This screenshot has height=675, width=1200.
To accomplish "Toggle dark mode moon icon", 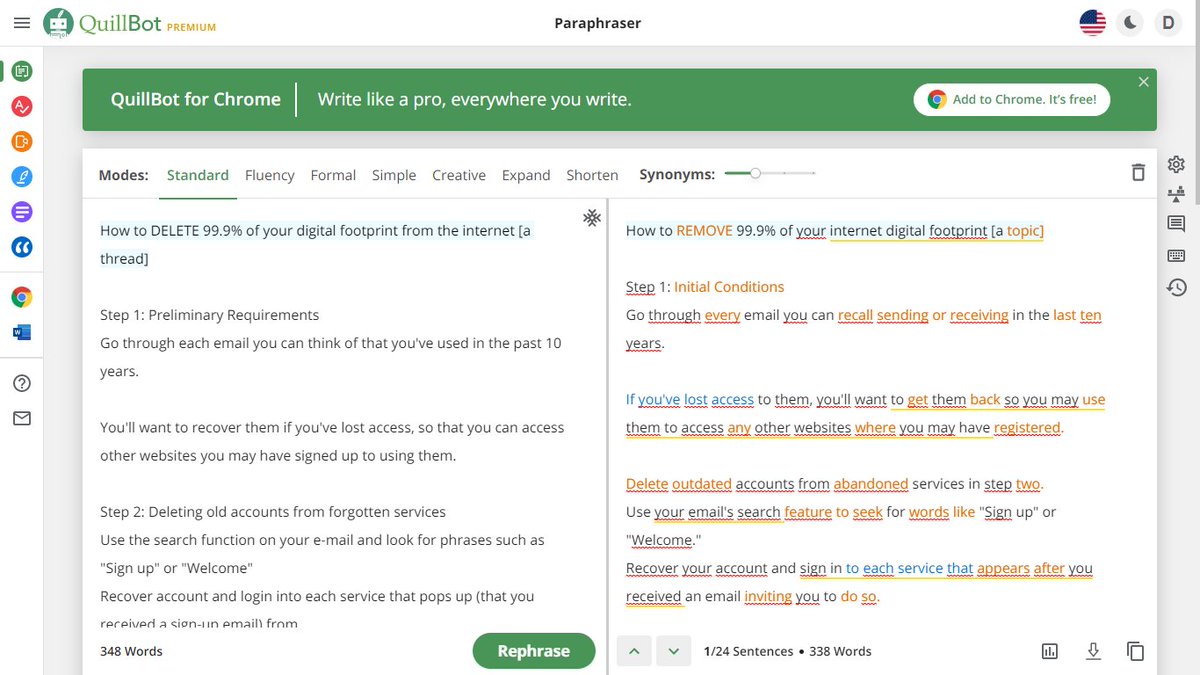I will tap(1130, 22).
